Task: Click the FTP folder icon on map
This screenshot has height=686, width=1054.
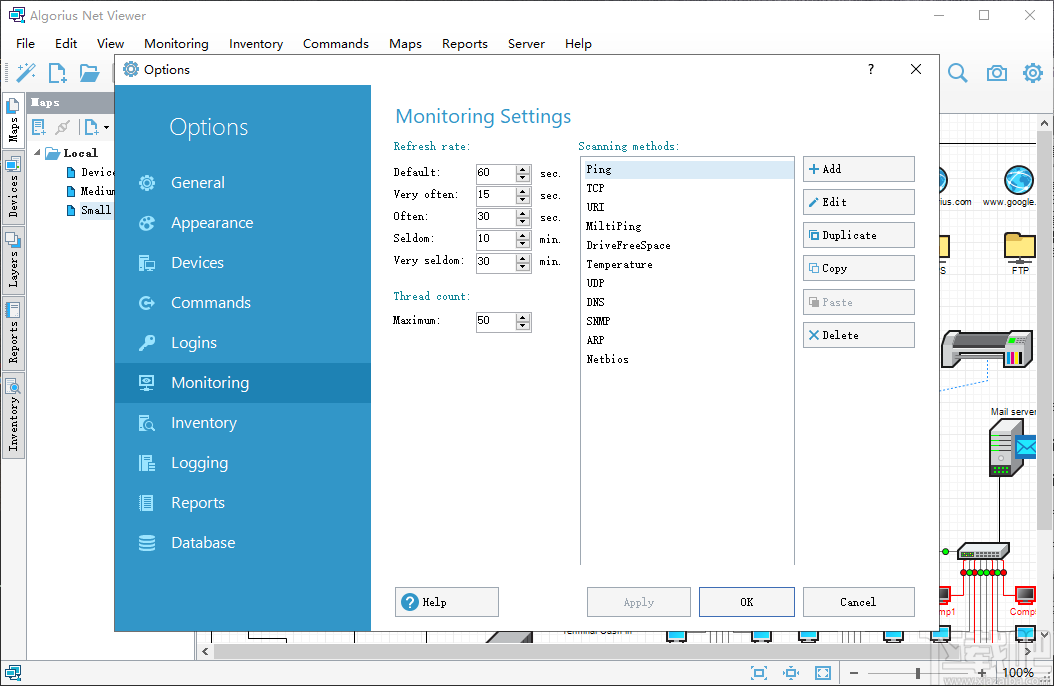Action: tap(1020, 247)
